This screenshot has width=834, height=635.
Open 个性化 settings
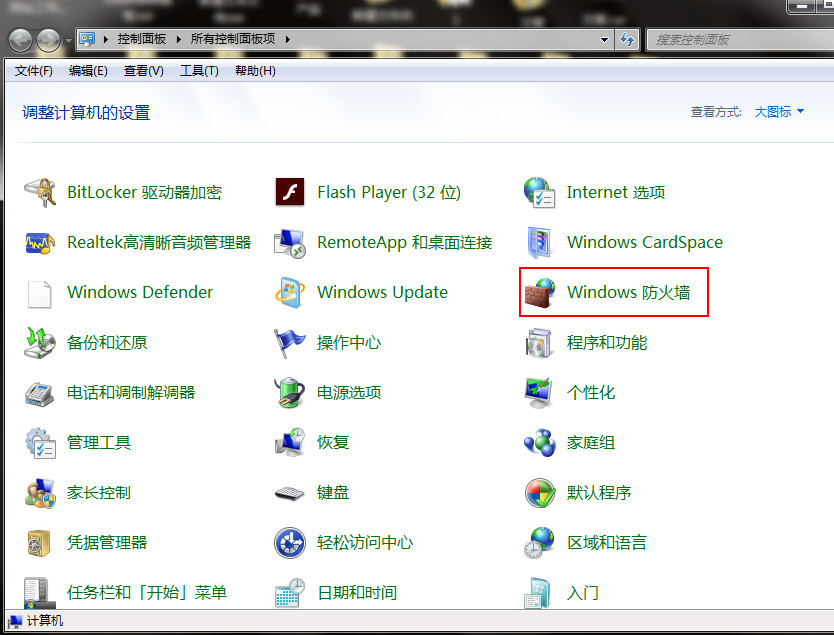click(590, 392)
